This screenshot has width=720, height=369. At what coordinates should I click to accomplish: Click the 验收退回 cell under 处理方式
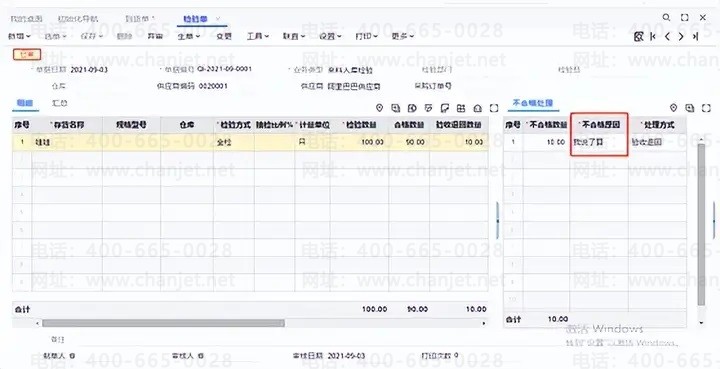[x=657, y=142]
